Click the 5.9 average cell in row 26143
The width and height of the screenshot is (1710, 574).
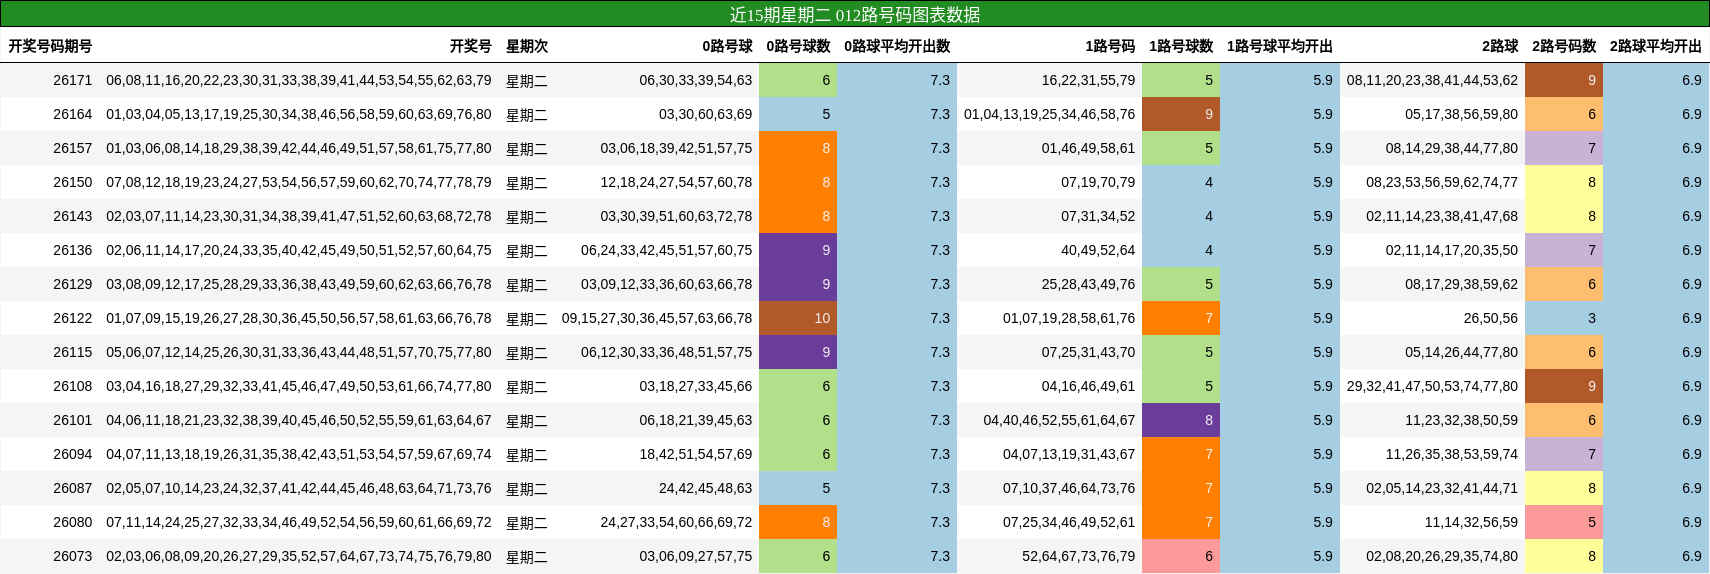pyautogui.click(x=1280, y=216)
